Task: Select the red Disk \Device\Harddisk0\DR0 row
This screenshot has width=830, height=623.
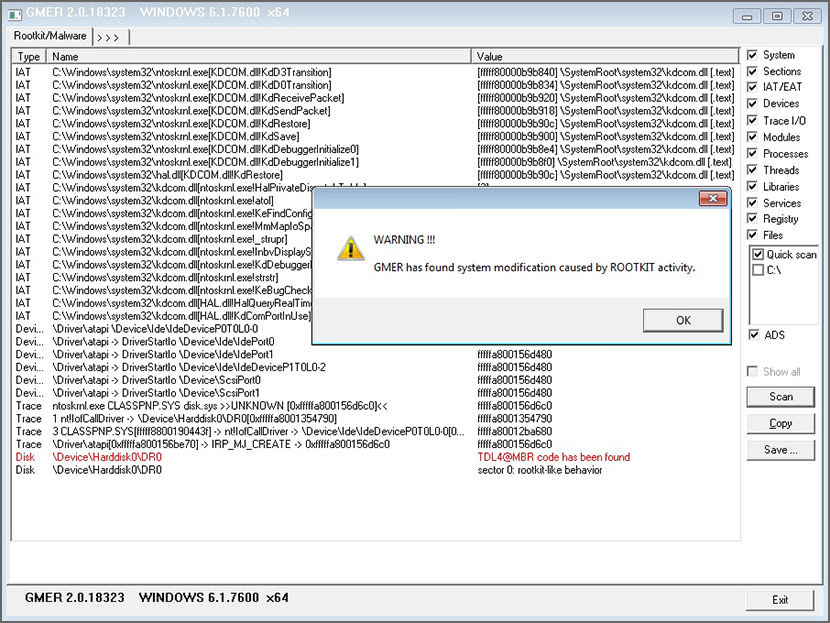Action: [375, 457]
